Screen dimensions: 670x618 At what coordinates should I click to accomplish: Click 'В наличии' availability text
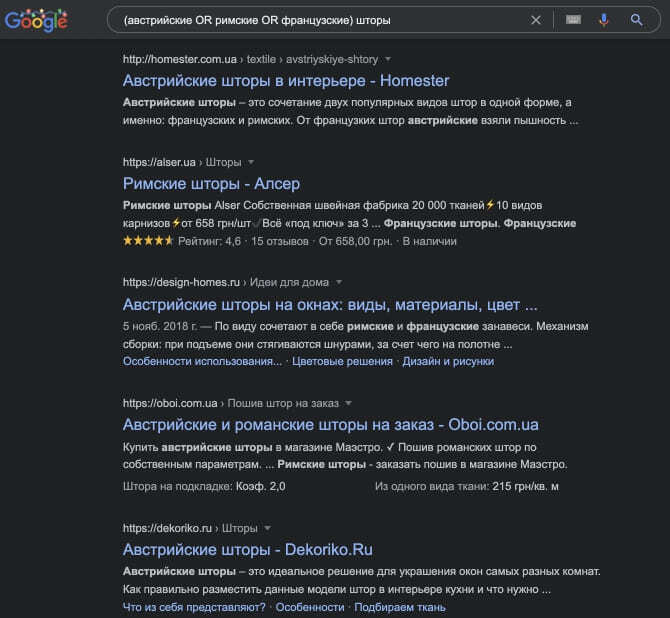[429, 241]
